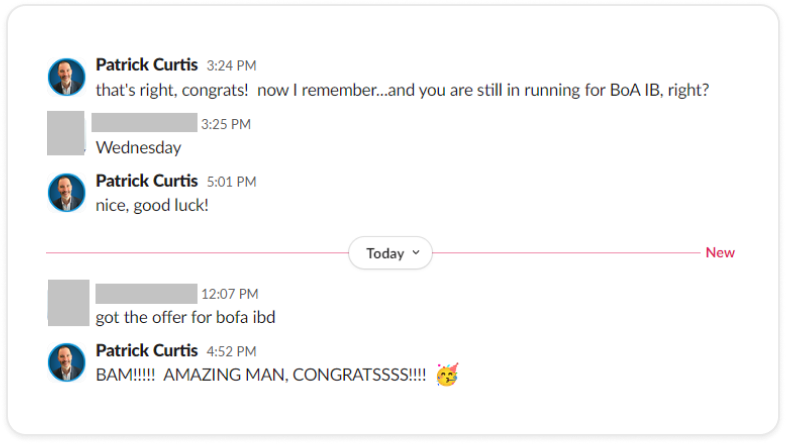Click the 12:07 PM timestamp
Viewport: 786px width, 444px height.
tap(229, 294)
